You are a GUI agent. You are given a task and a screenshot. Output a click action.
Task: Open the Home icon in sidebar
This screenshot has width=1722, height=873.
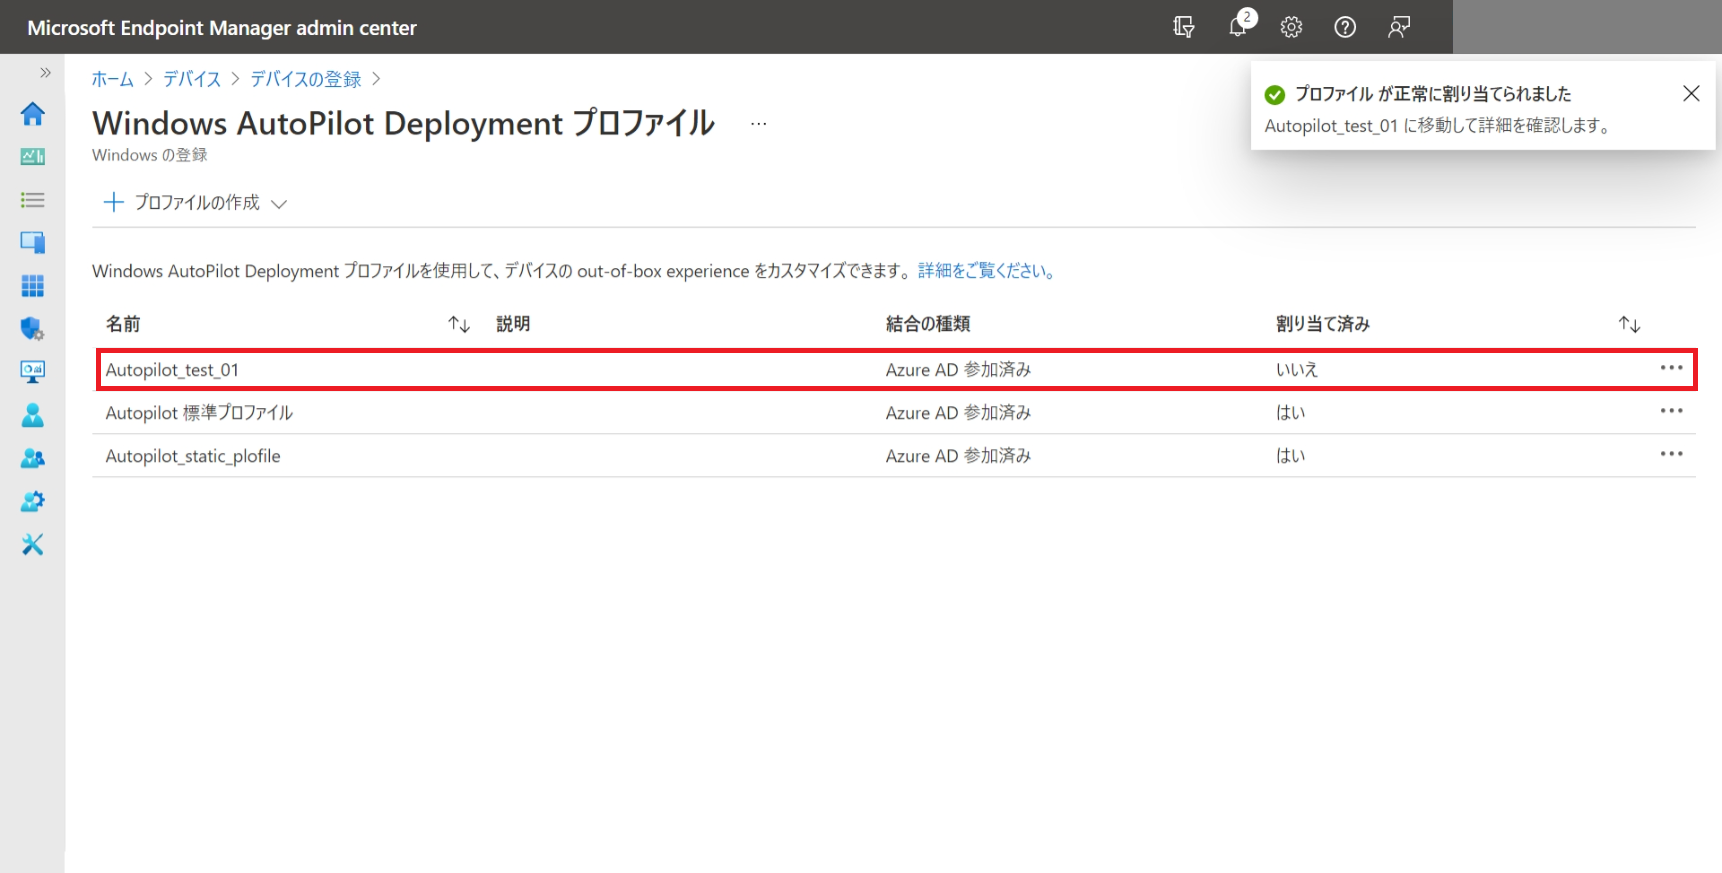point(32,114)
